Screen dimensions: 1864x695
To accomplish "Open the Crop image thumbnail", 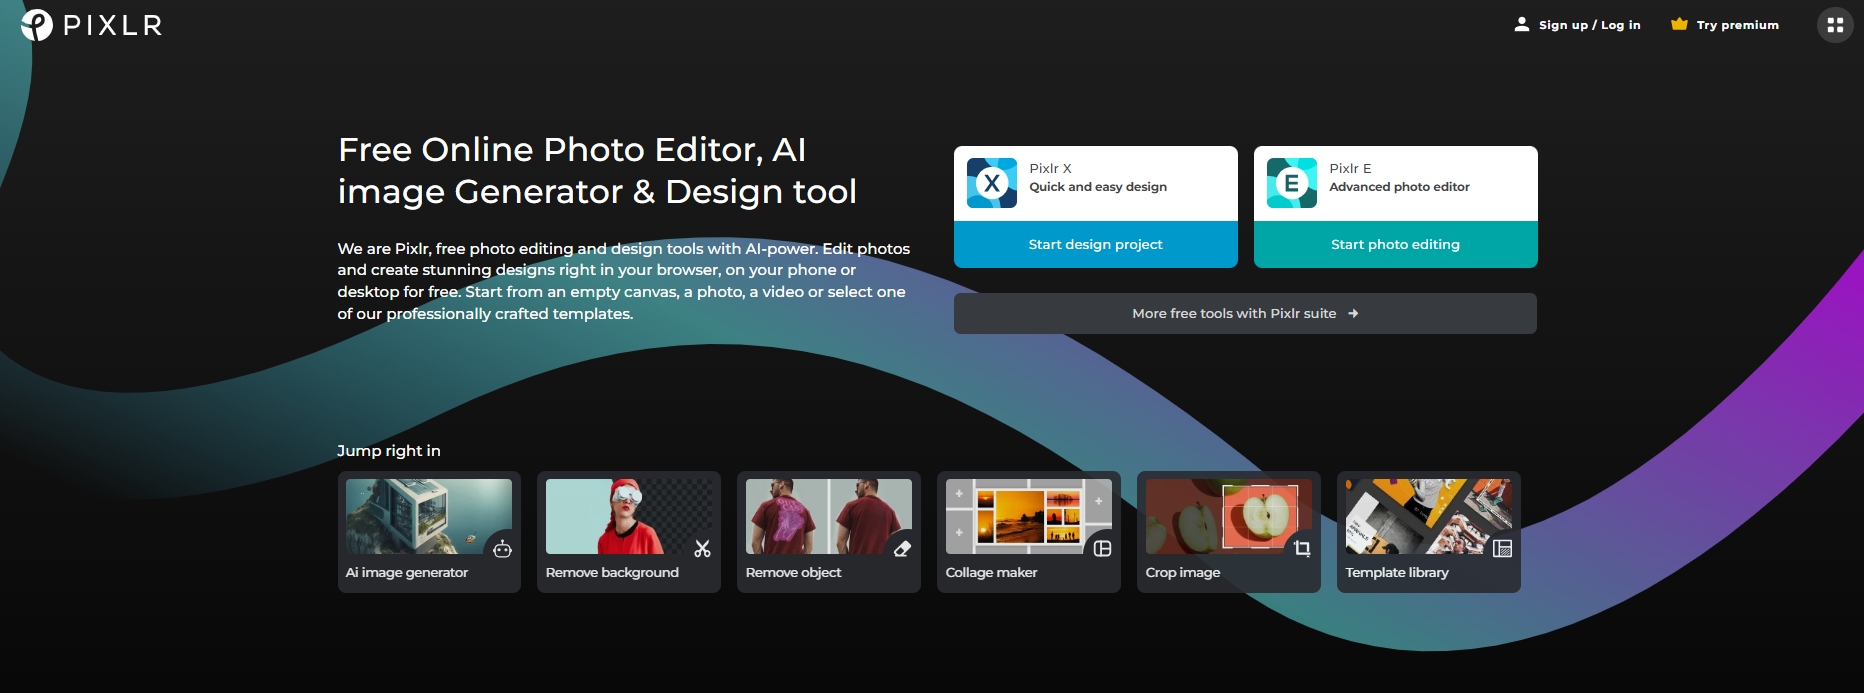I will tap(1229, 516).
